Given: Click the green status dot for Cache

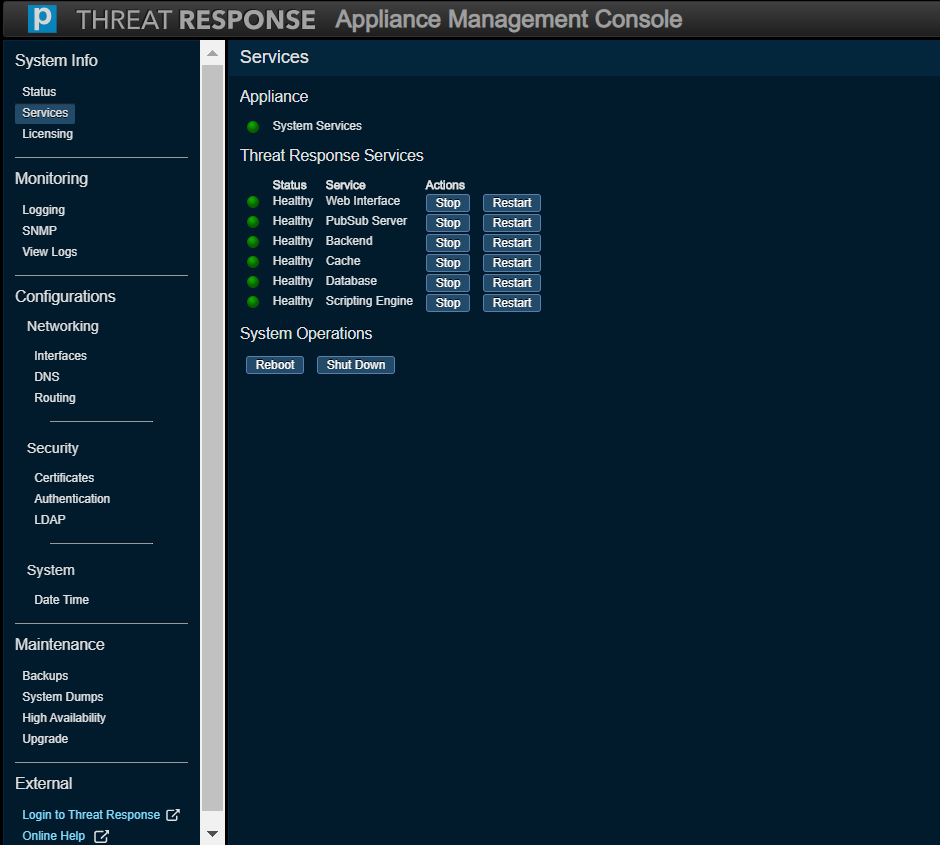Looking at the screenshot, I should tap(253, 262).
